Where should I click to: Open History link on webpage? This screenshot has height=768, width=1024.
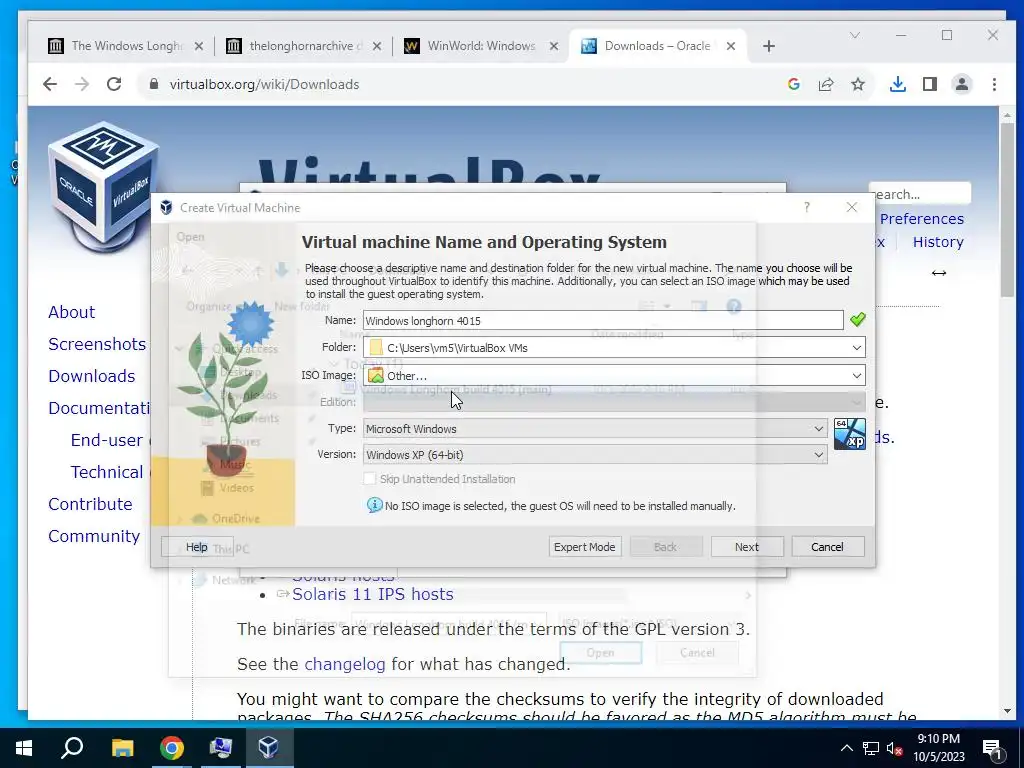[938, 242]
